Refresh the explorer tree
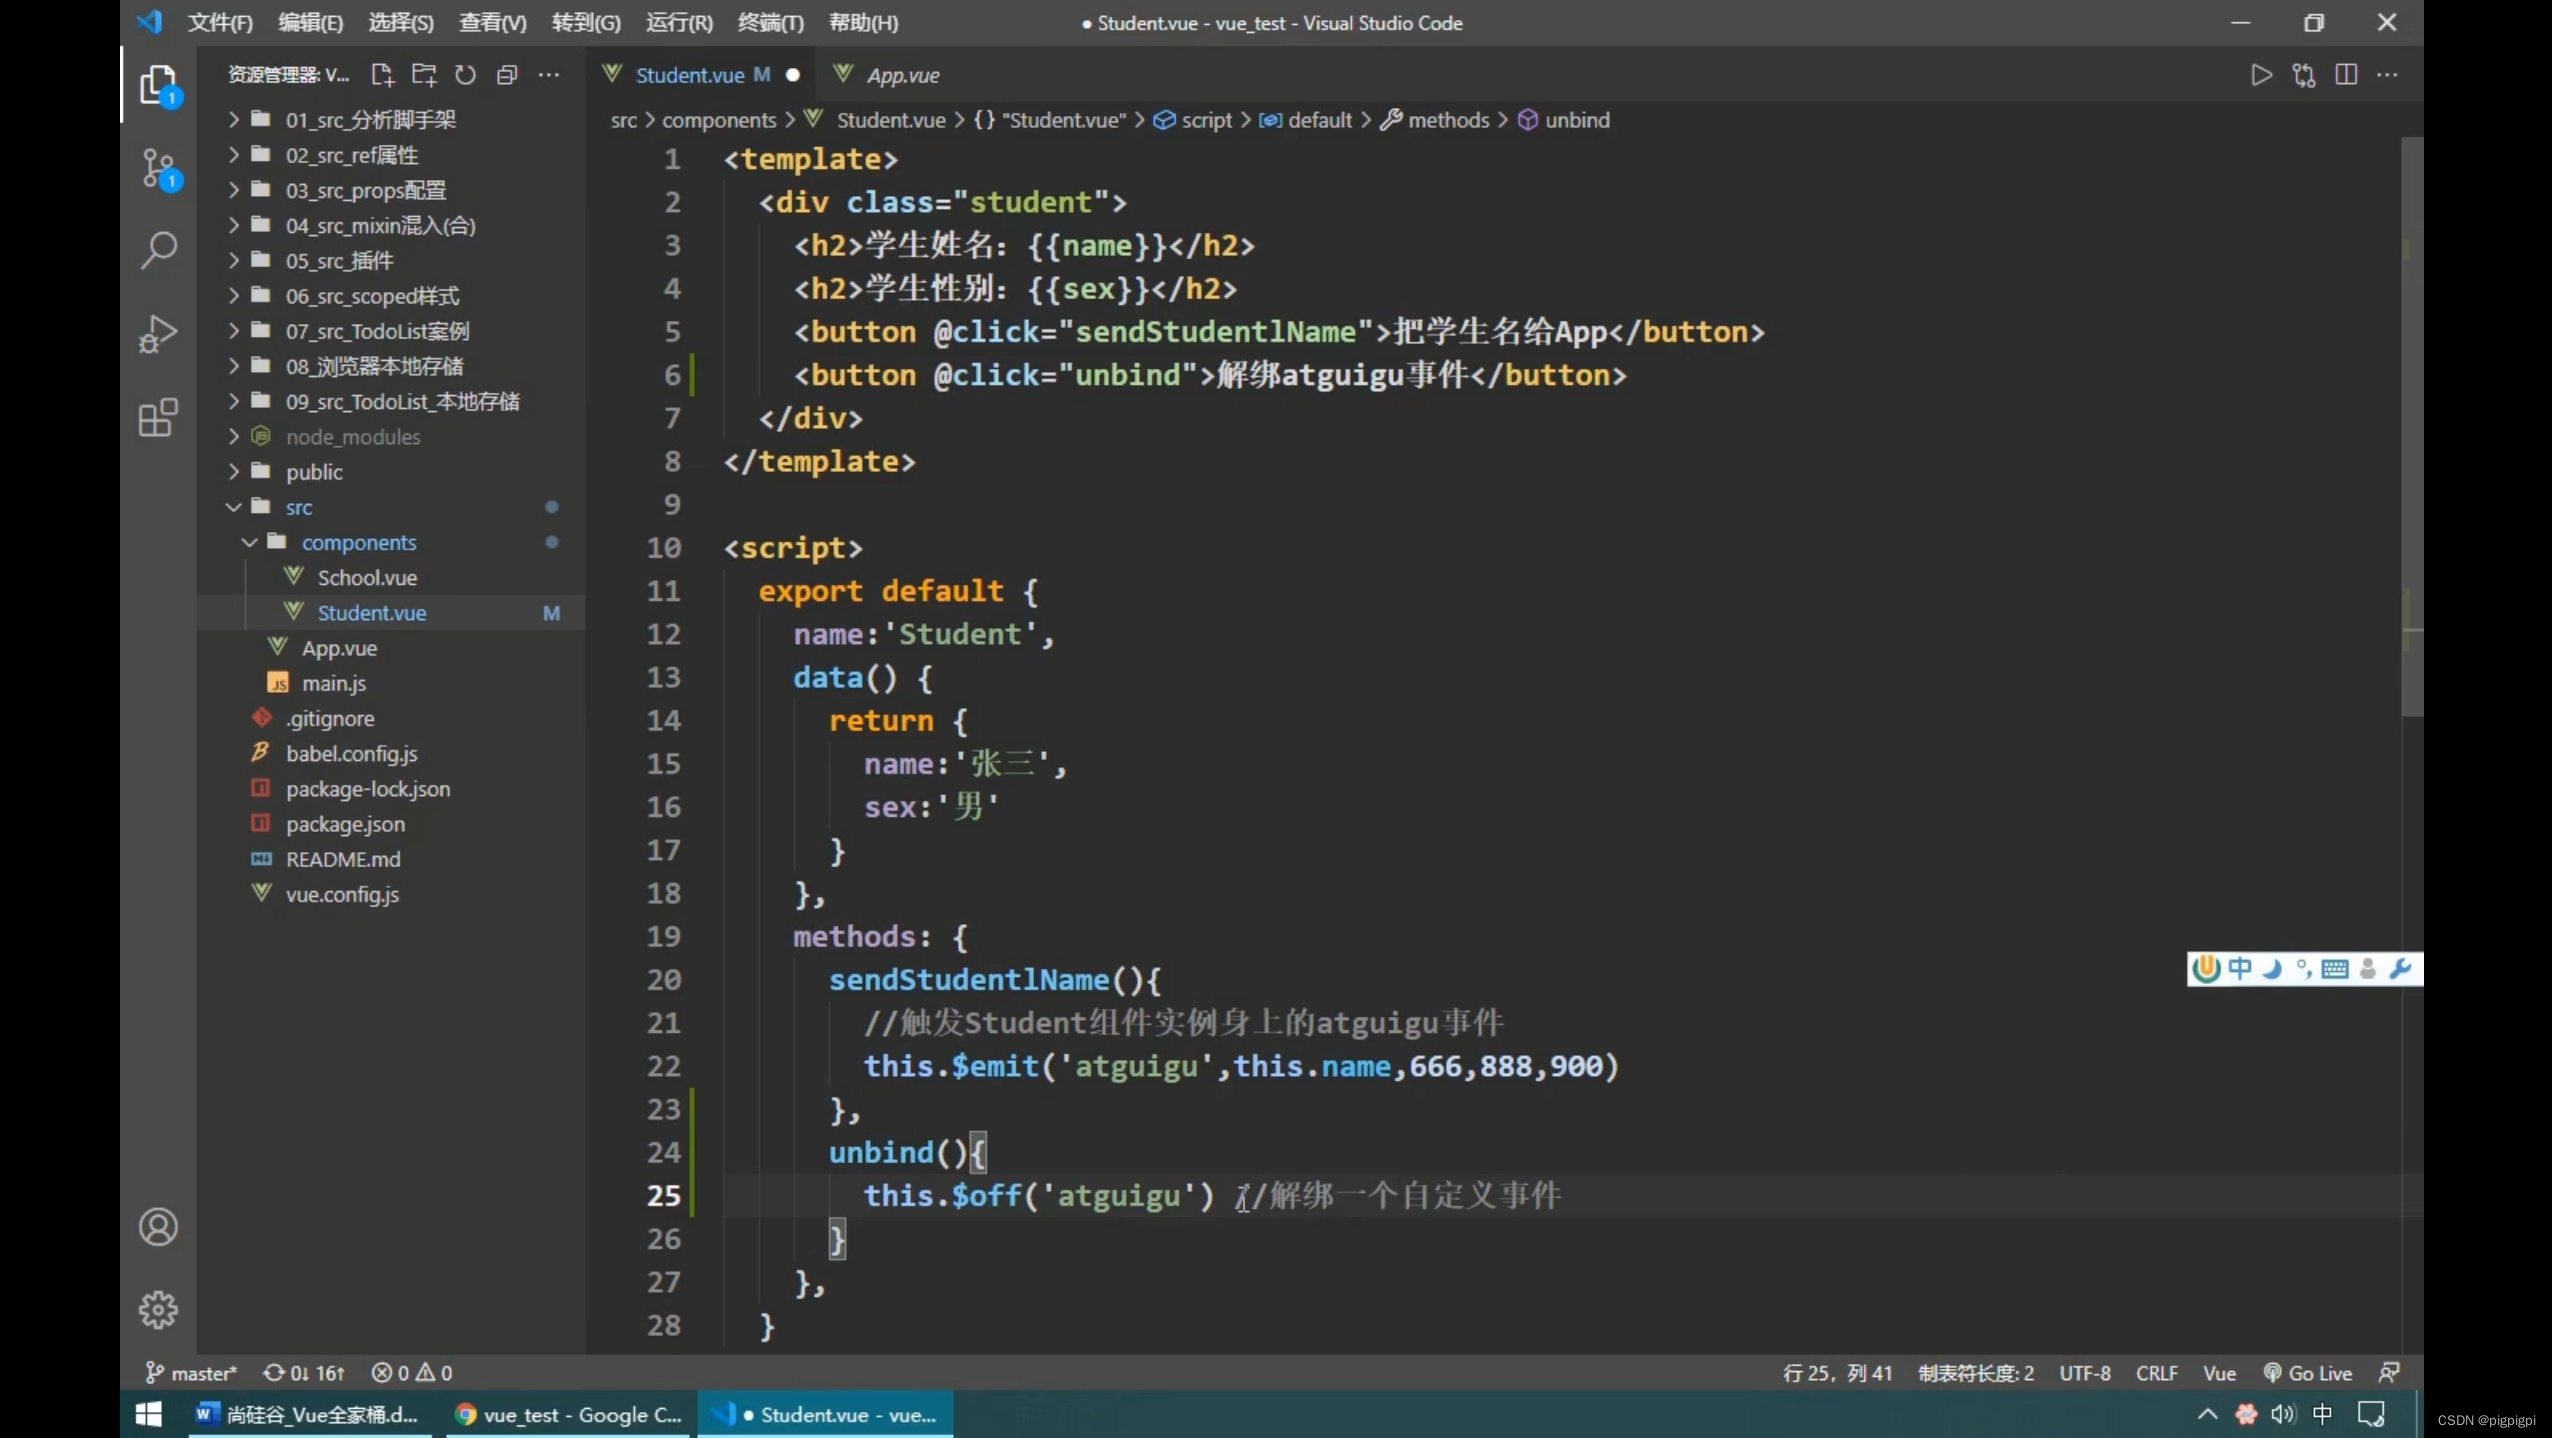Image resolution: width=2552 pixels, height=1438 pixels. (465, 75)
